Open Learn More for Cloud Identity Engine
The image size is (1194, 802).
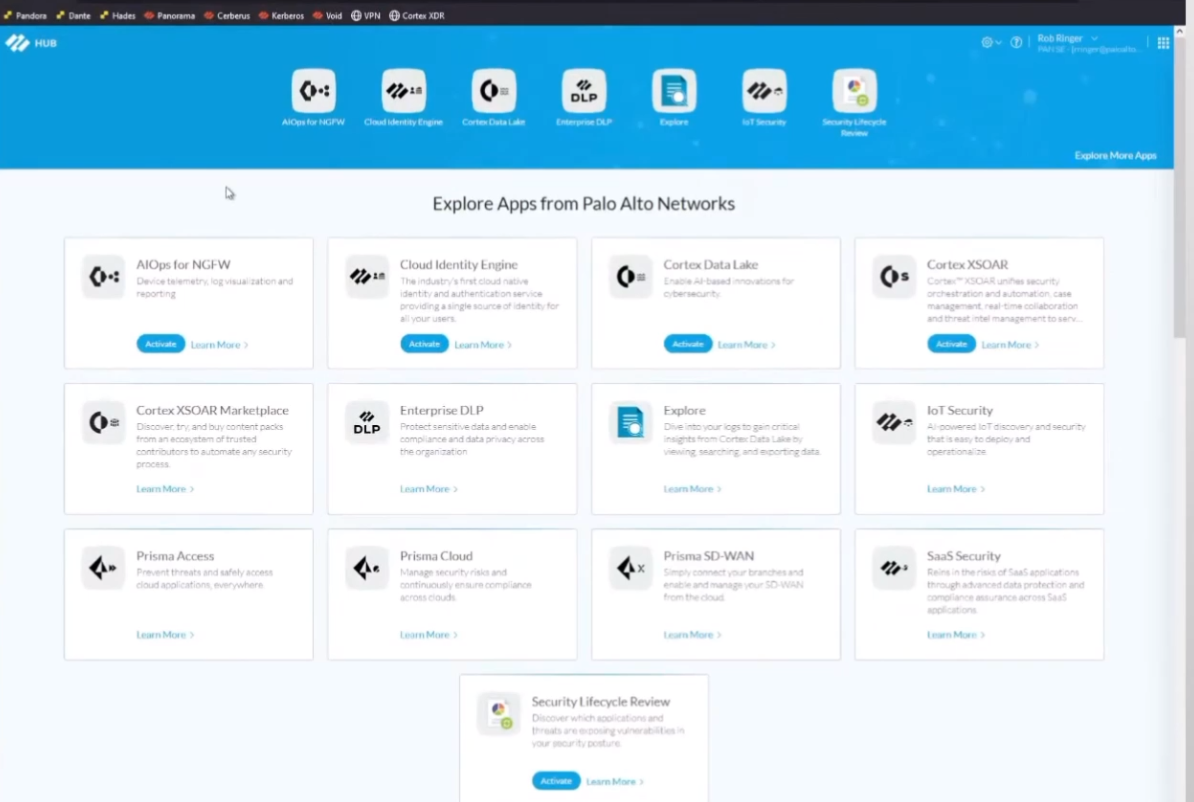(483, 344)
